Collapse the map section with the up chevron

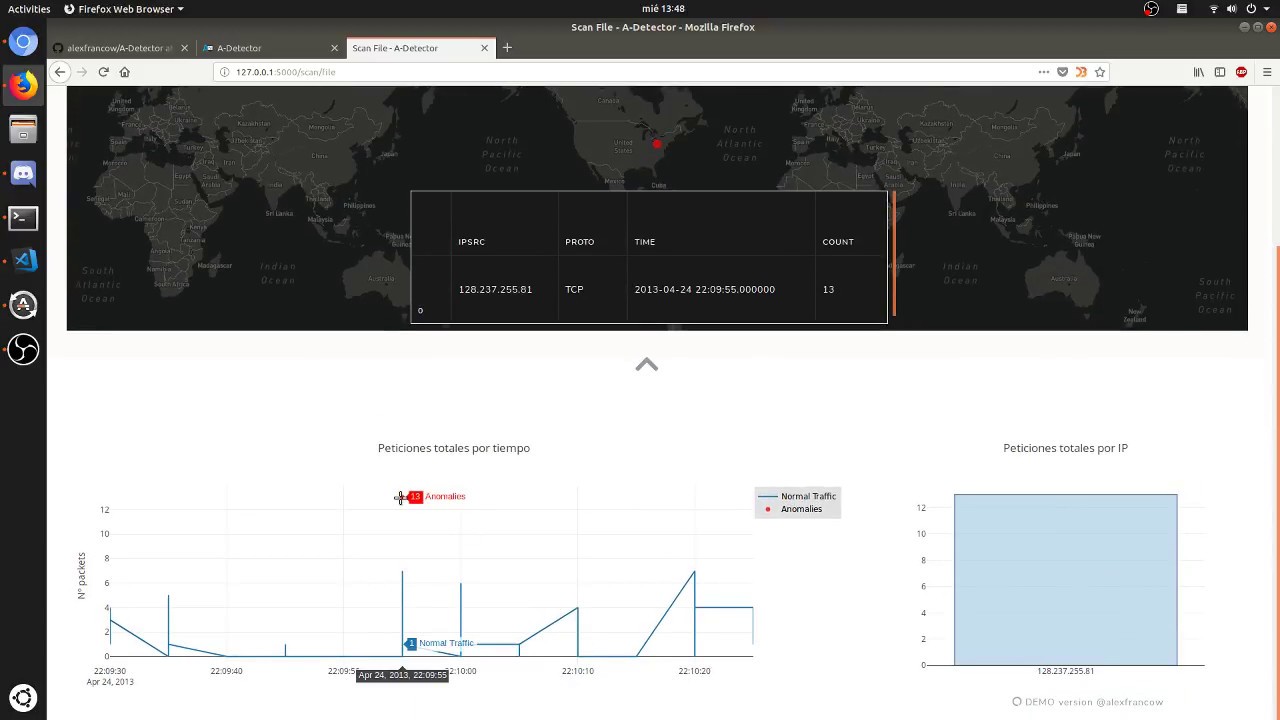click(x=647, y=364)
